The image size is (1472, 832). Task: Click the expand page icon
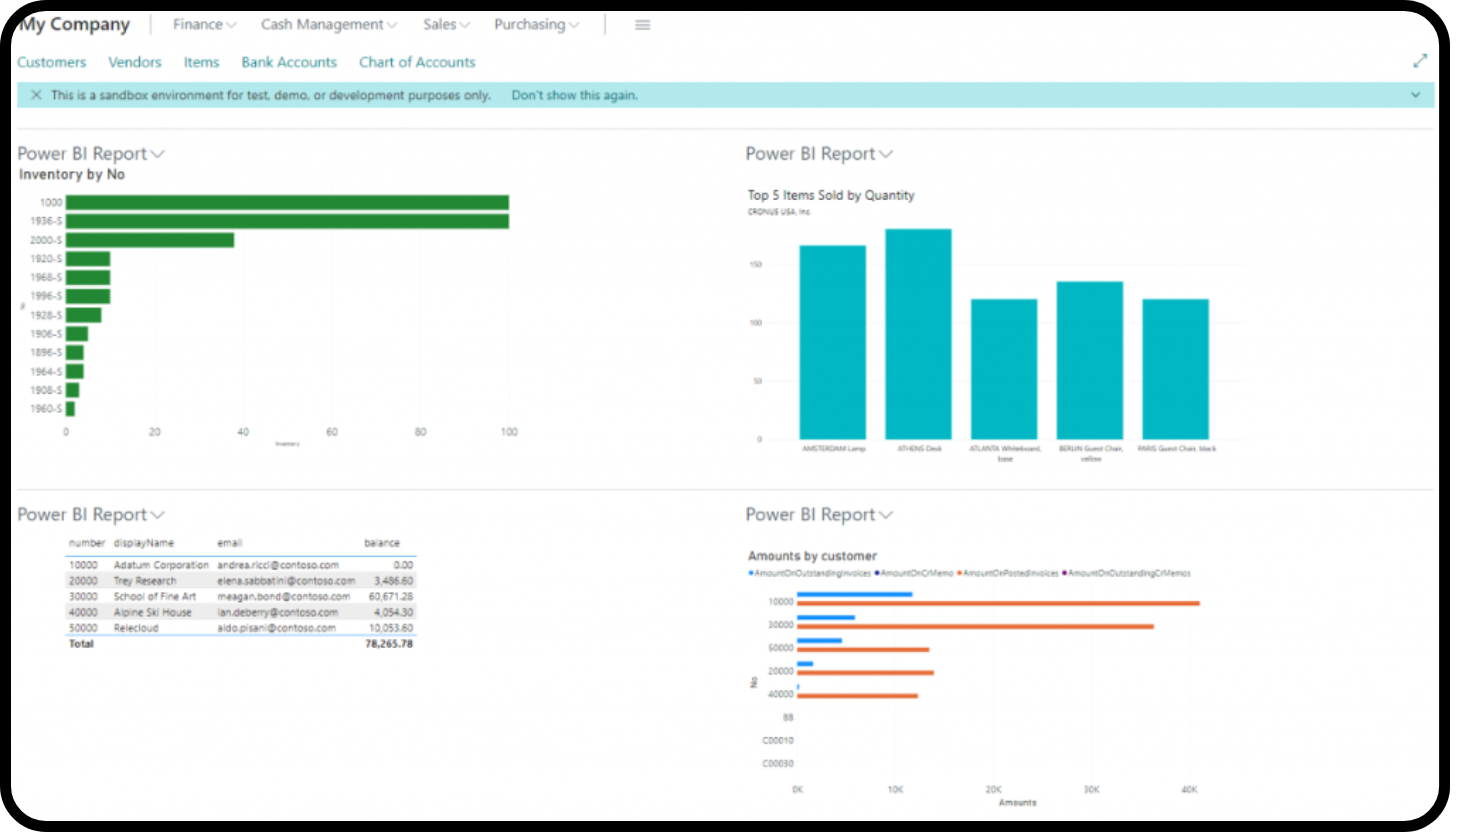[1419, 61]
